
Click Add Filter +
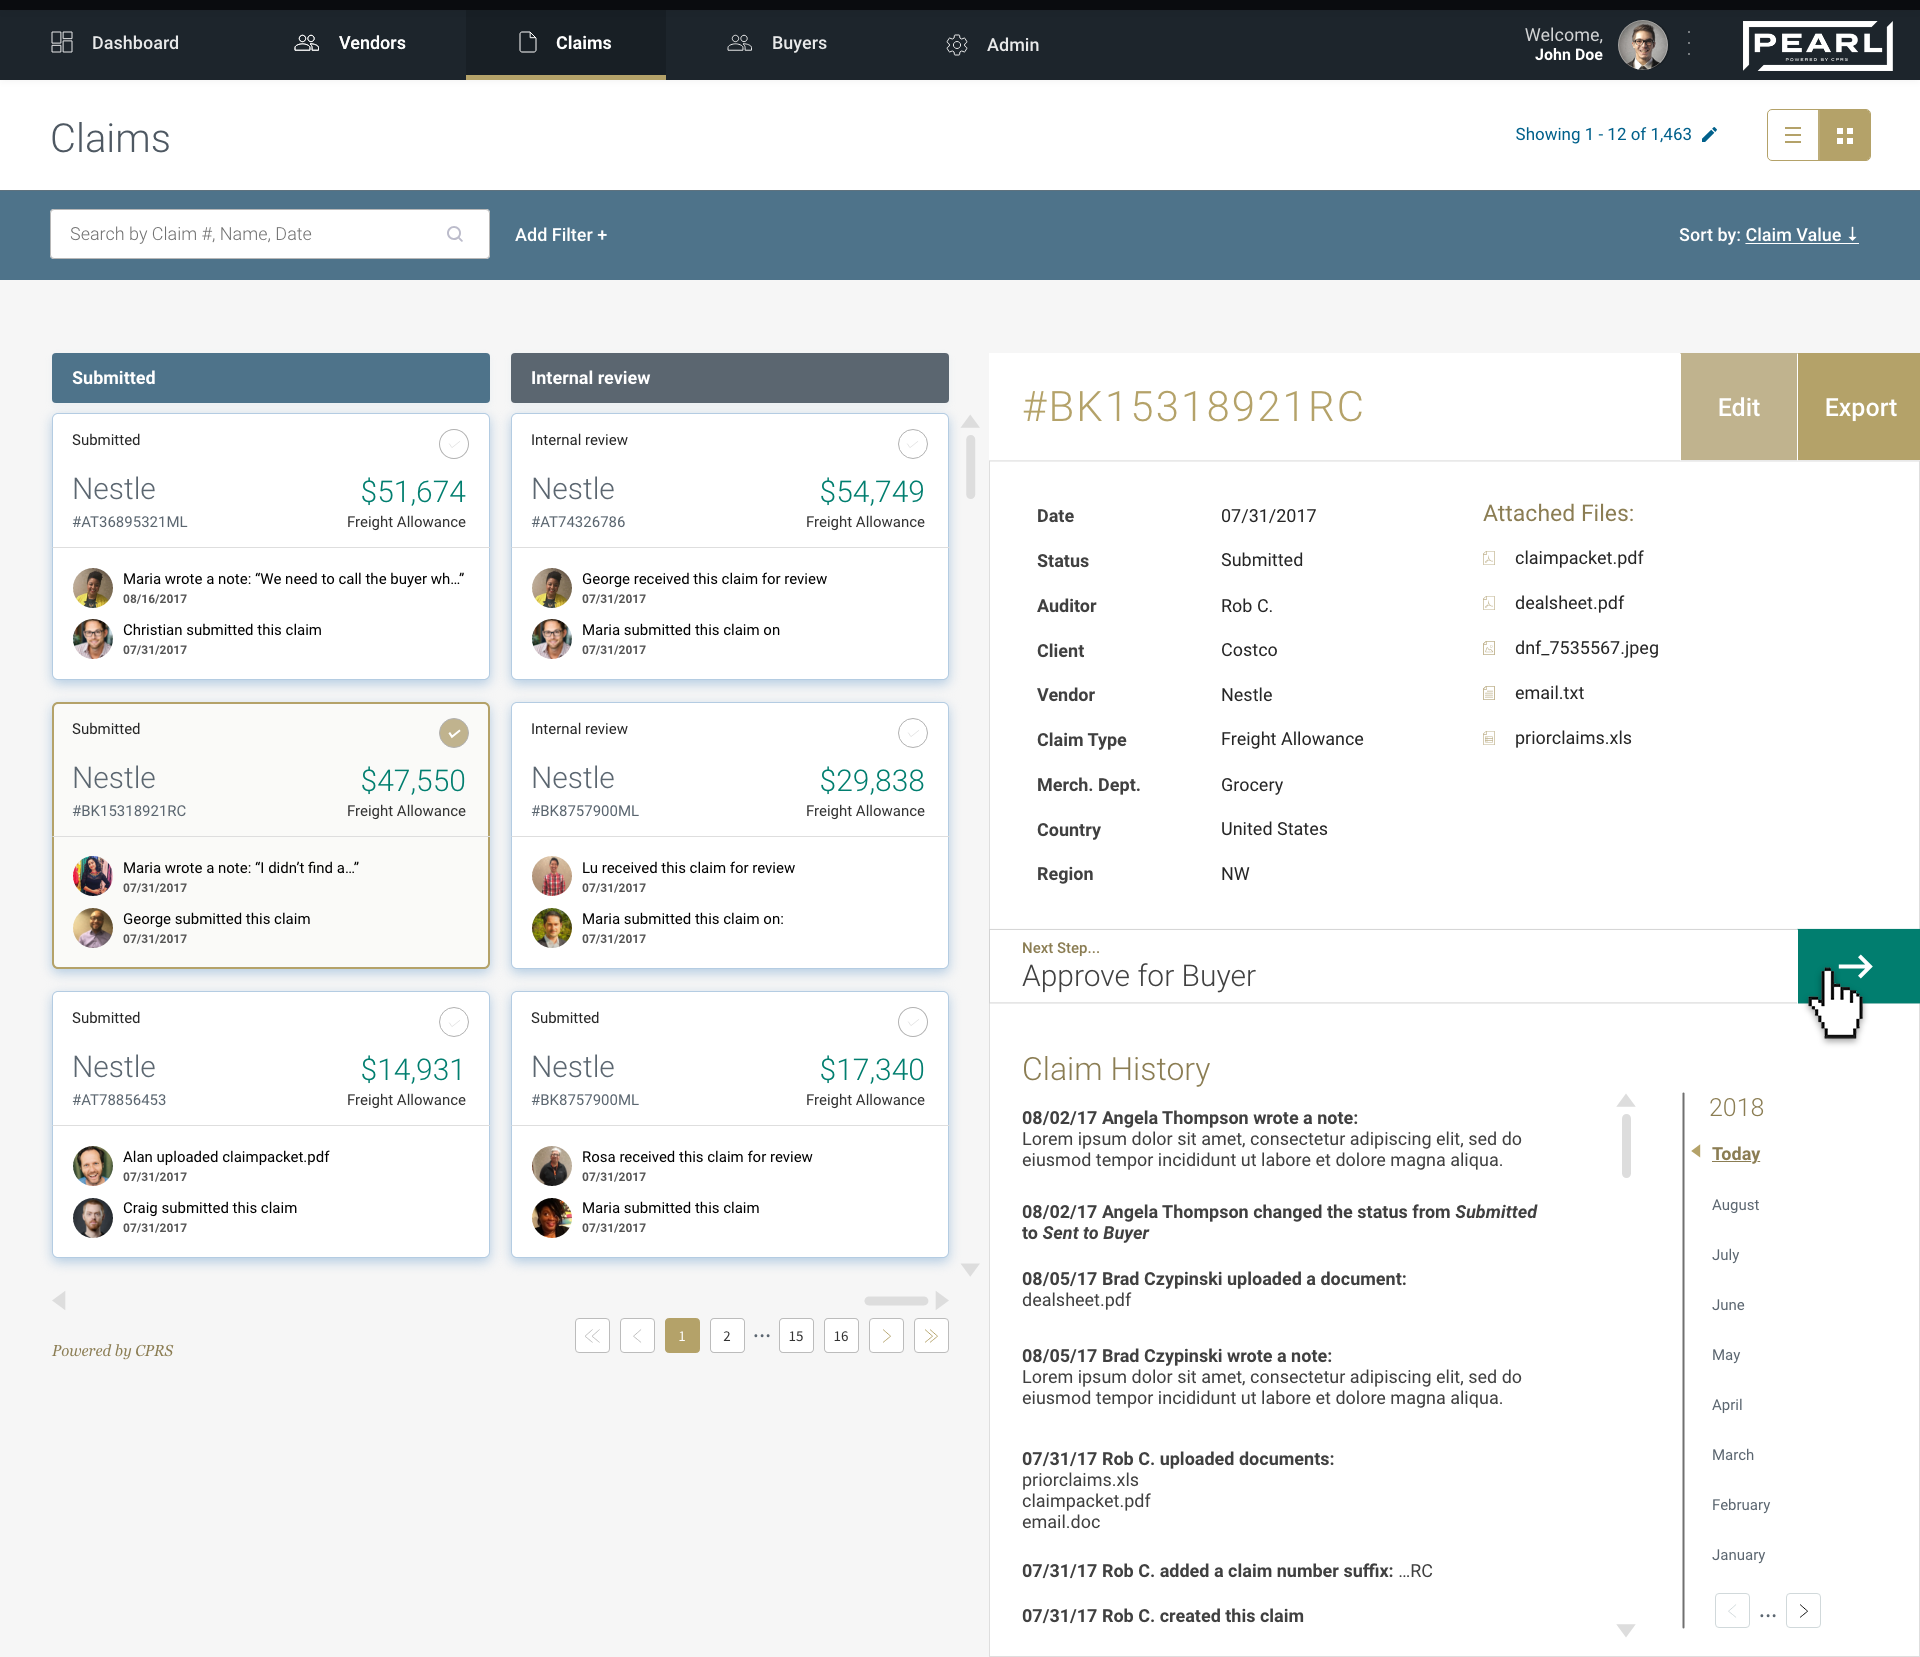click(x=561, y=235)
